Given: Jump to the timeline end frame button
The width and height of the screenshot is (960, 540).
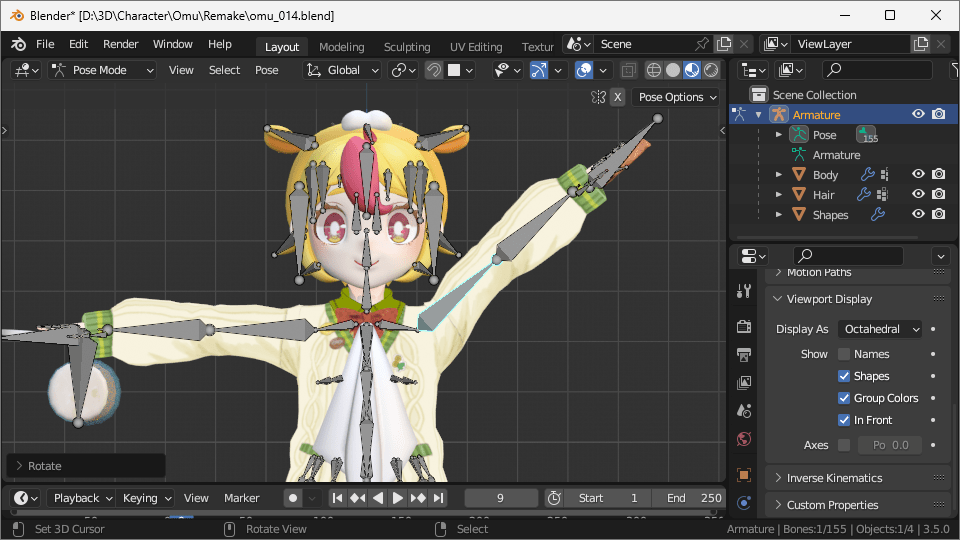Looking at the screenshot, I should point(438,498).
